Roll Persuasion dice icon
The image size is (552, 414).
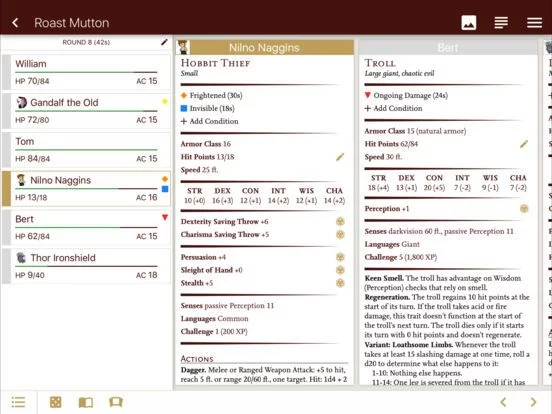pyautogui.click(x=340, y=257)
